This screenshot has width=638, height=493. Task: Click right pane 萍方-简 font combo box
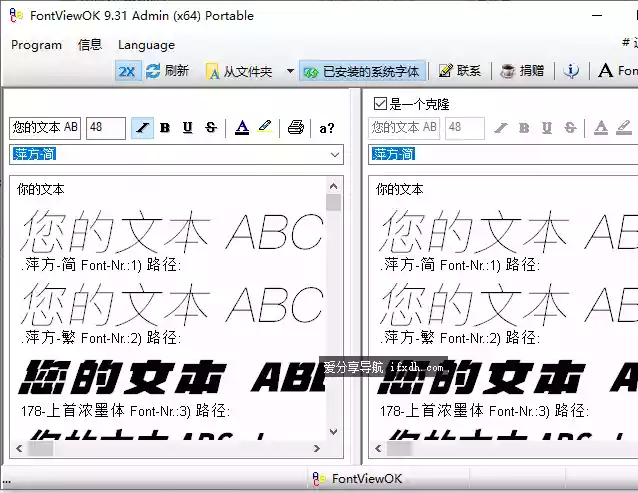(503, 155)
